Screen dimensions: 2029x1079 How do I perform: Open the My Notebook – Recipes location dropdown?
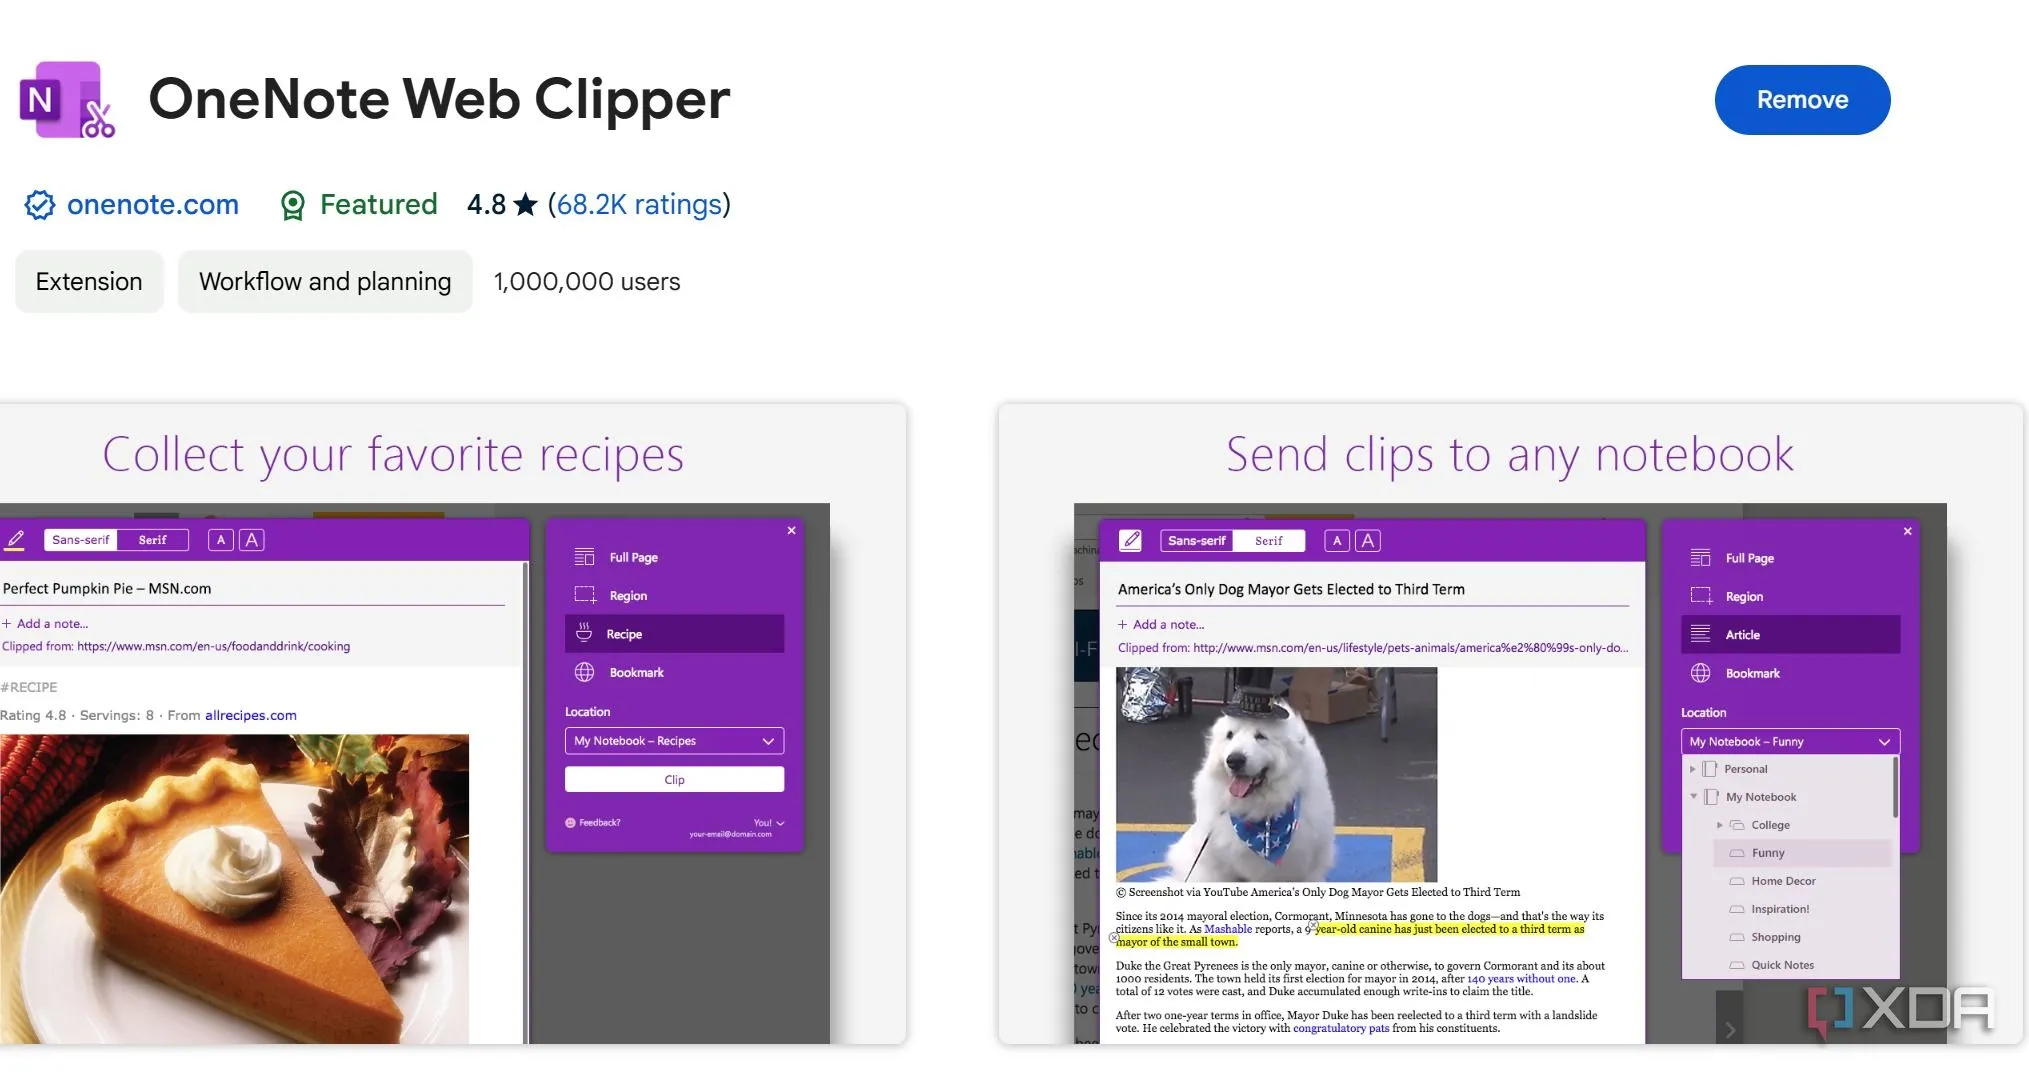(674, 741)
